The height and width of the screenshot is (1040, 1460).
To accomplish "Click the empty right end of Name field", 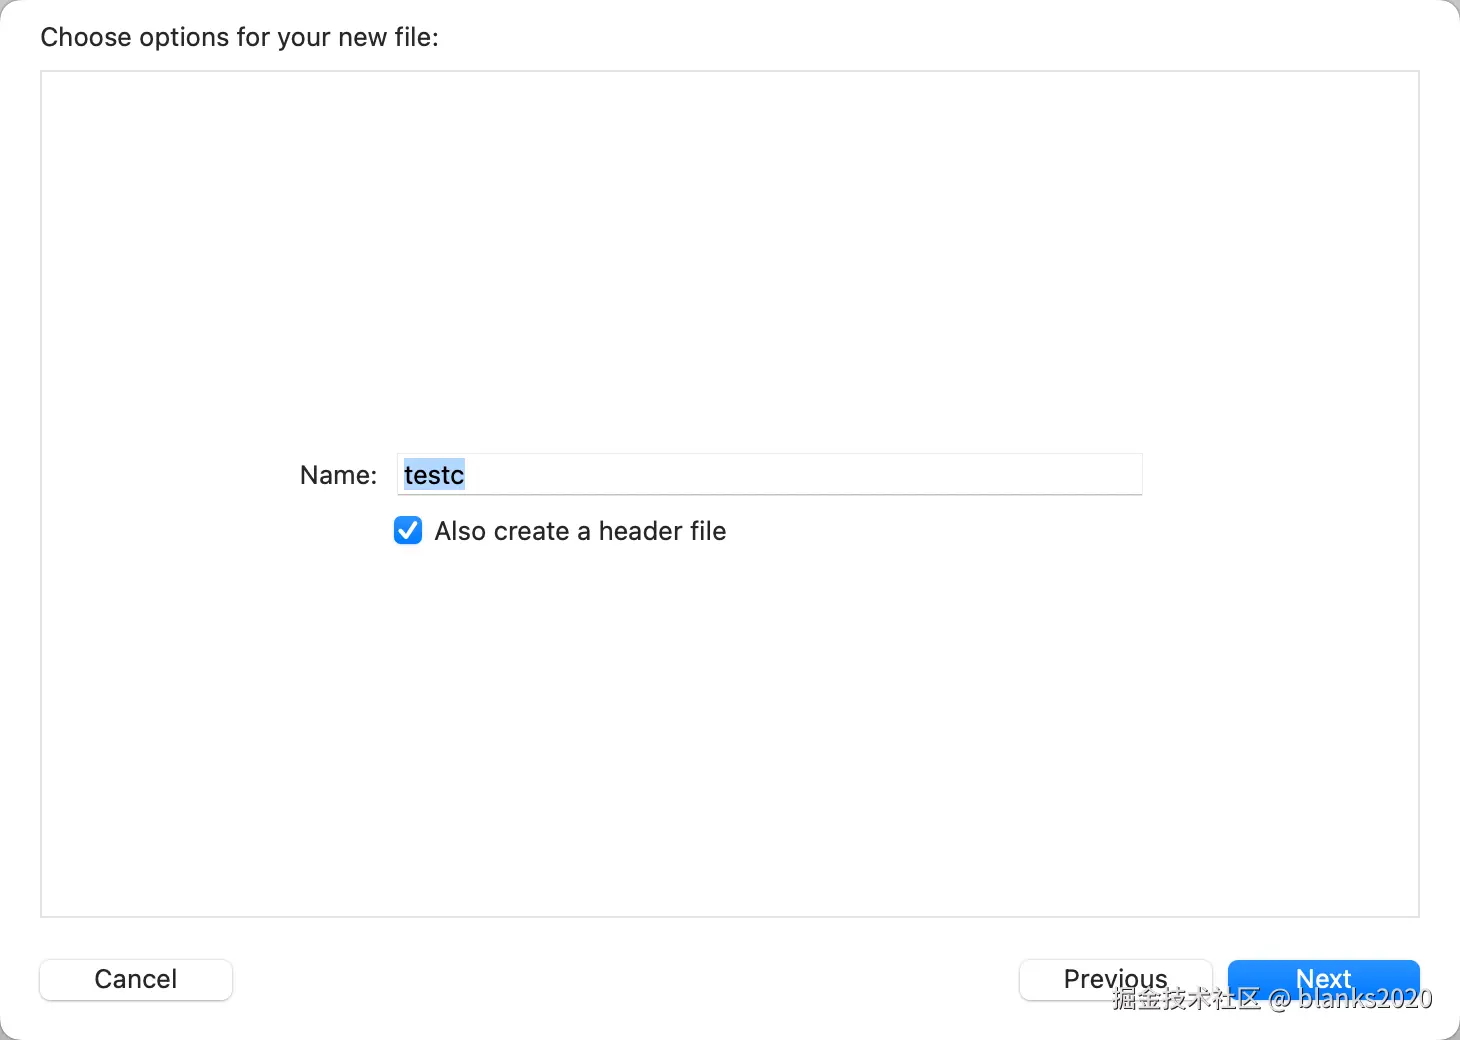I will [1080, 474].
